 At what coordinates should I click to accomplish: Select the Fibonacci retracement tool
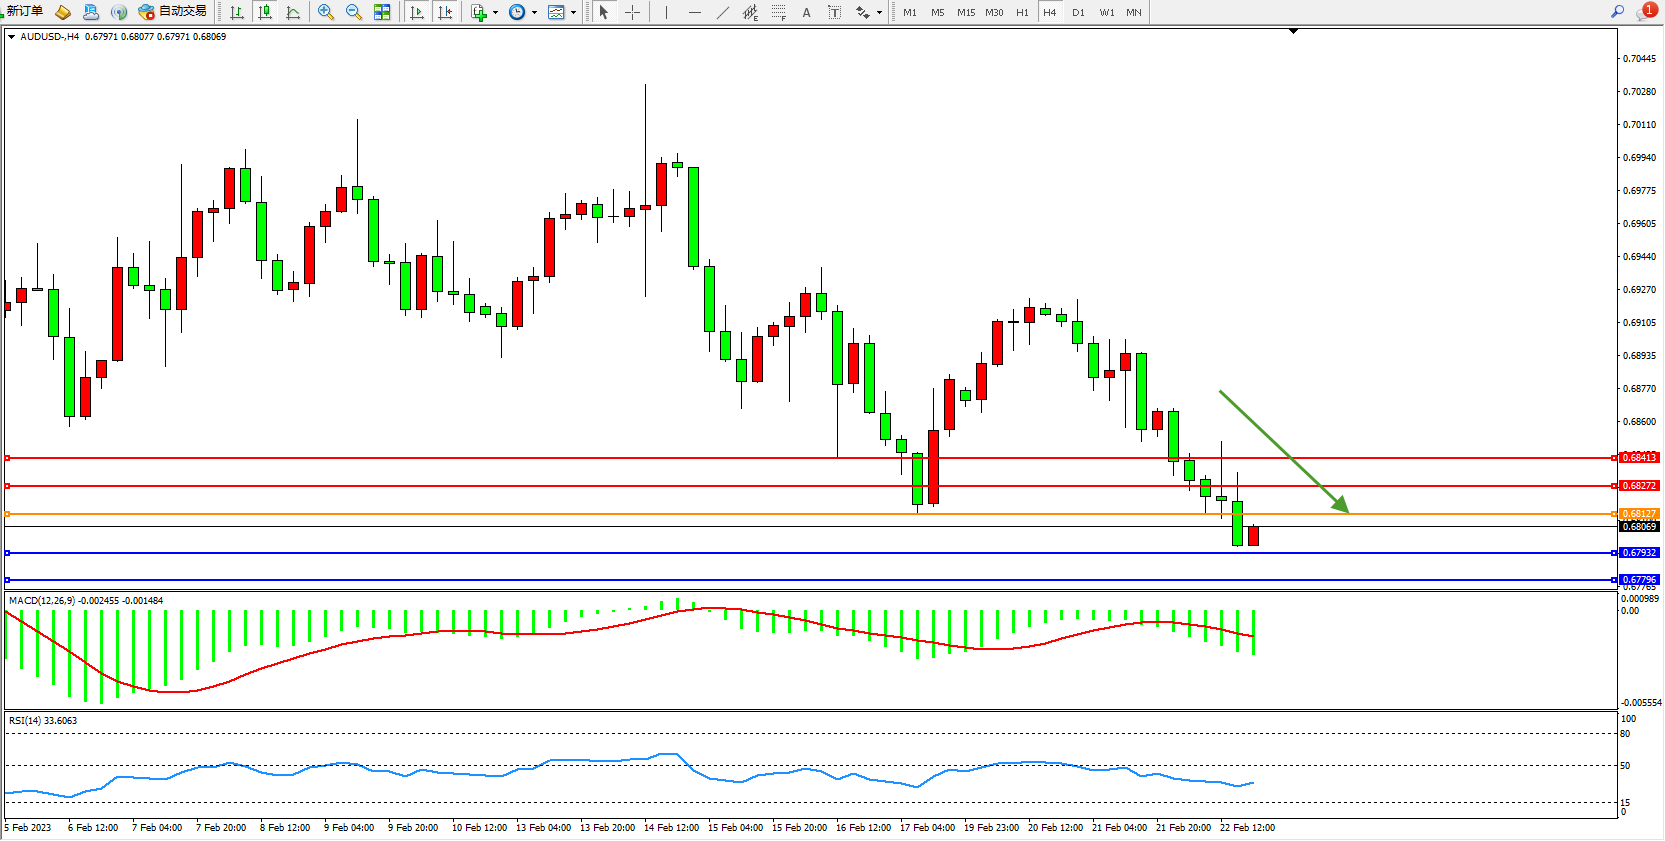(x=778, y=12)
